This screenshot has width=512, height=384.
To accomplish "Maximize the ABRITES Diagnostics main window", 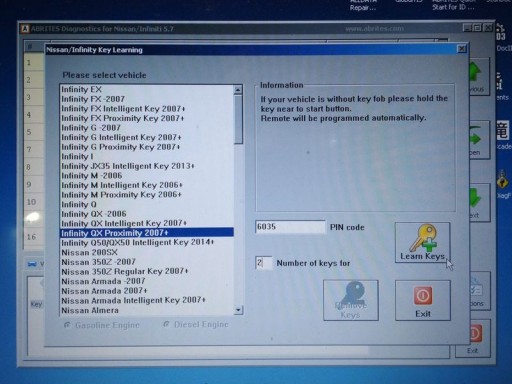I will (478, 28).
